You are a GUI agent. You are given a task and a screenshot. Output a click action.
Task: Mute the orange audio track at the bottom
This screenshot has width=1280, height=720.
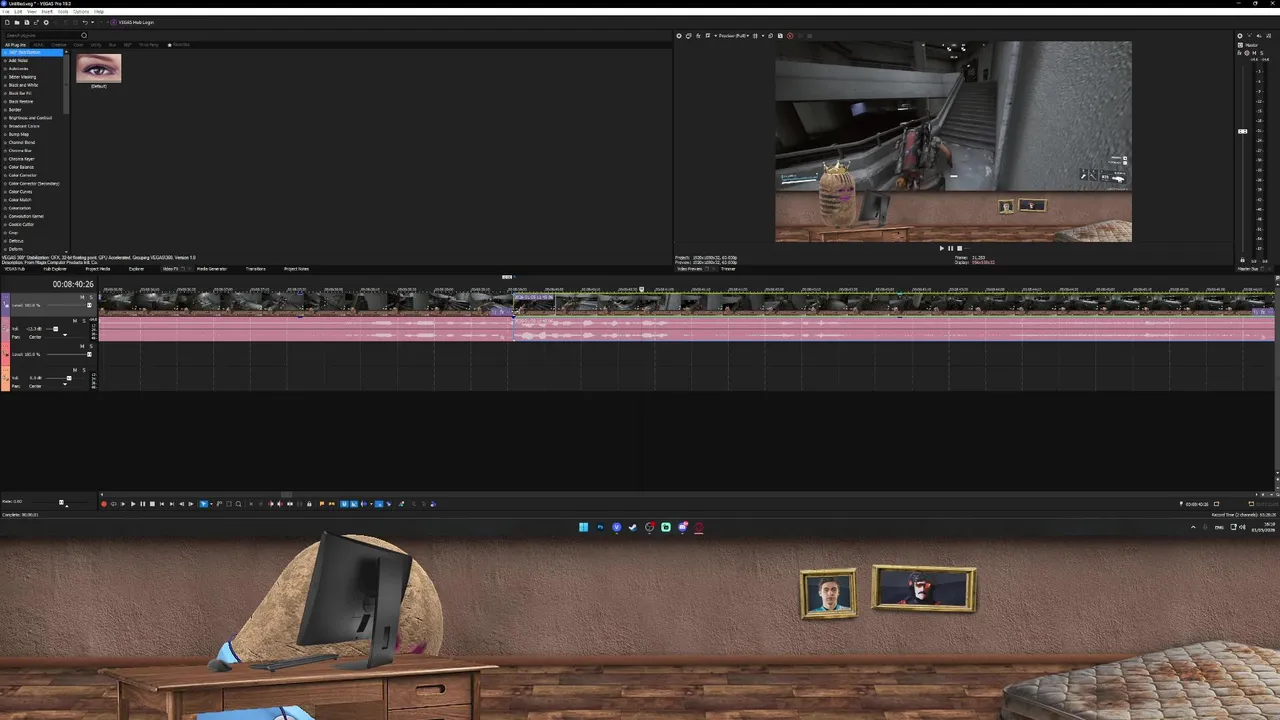point(75,370)
